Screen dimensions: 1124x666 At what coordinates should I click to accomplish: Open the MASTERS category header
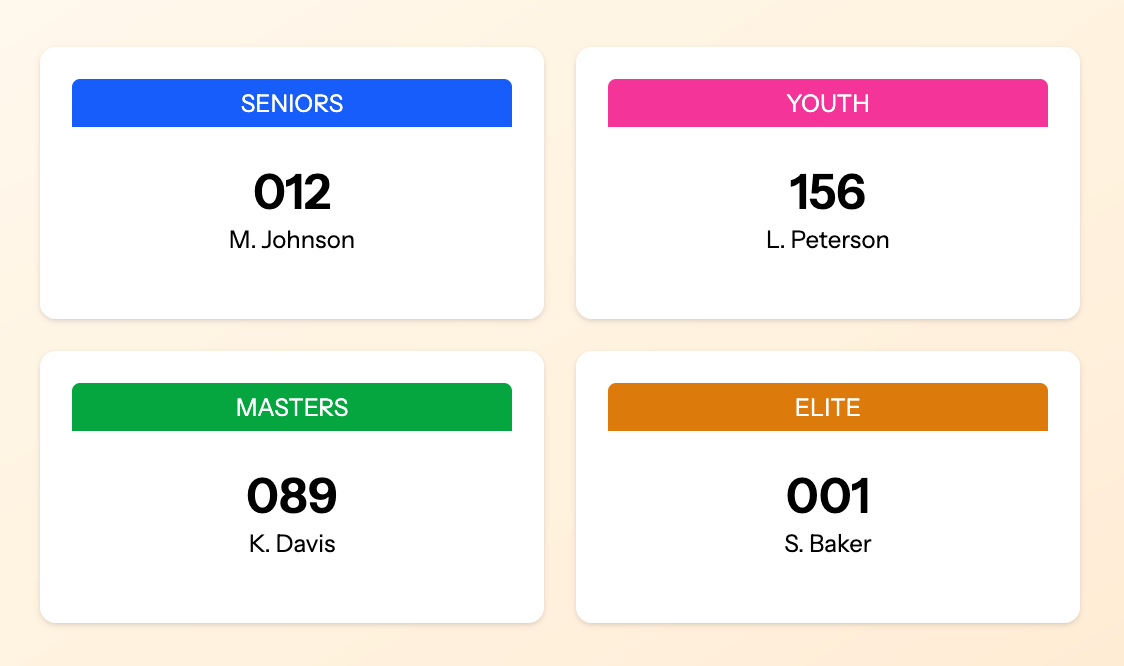click(292, 407)
